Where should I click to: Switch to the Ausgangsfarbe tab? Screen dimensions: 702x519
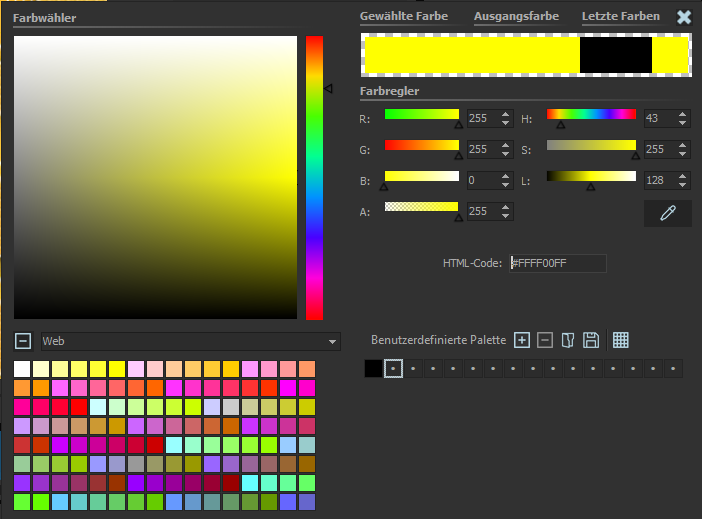[517, 17]
